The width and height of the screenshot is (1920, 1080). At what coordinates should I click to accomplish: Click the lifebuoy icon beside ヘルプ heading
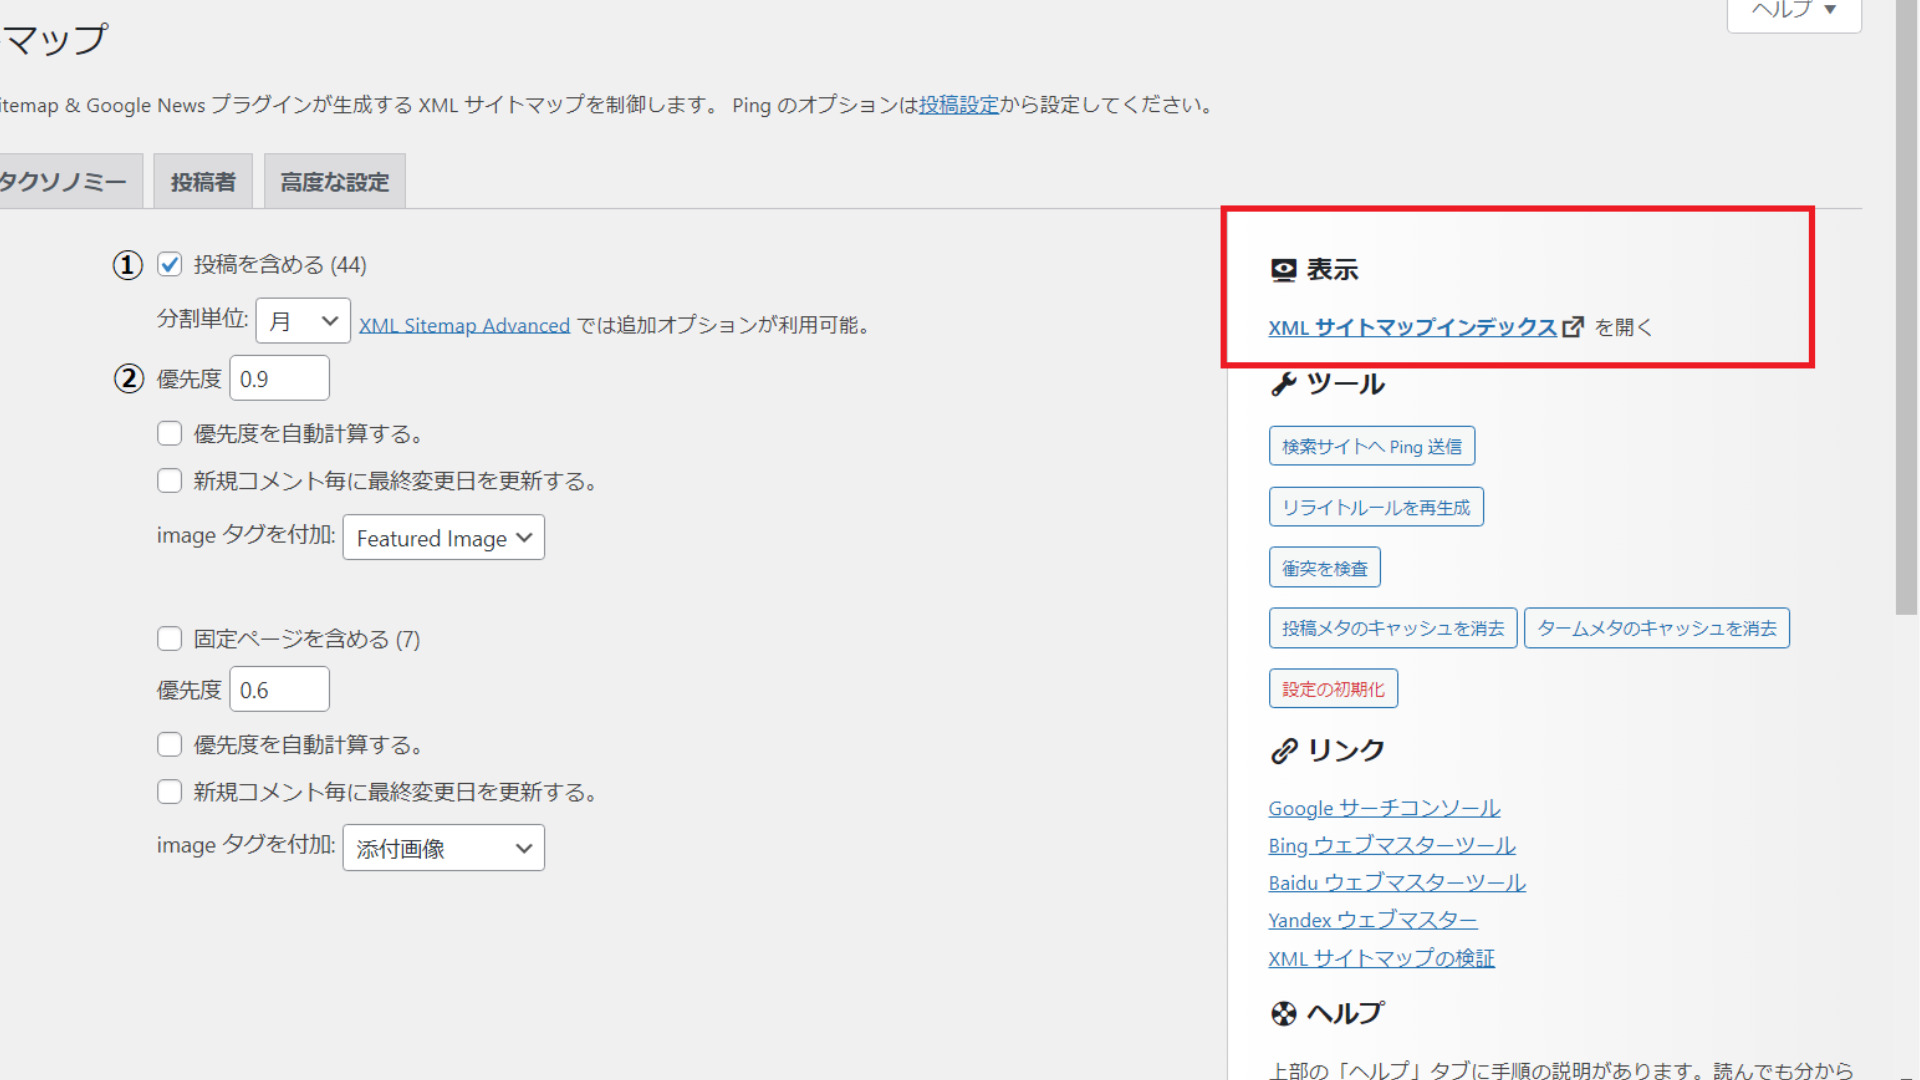[x=1283, y=1014]
